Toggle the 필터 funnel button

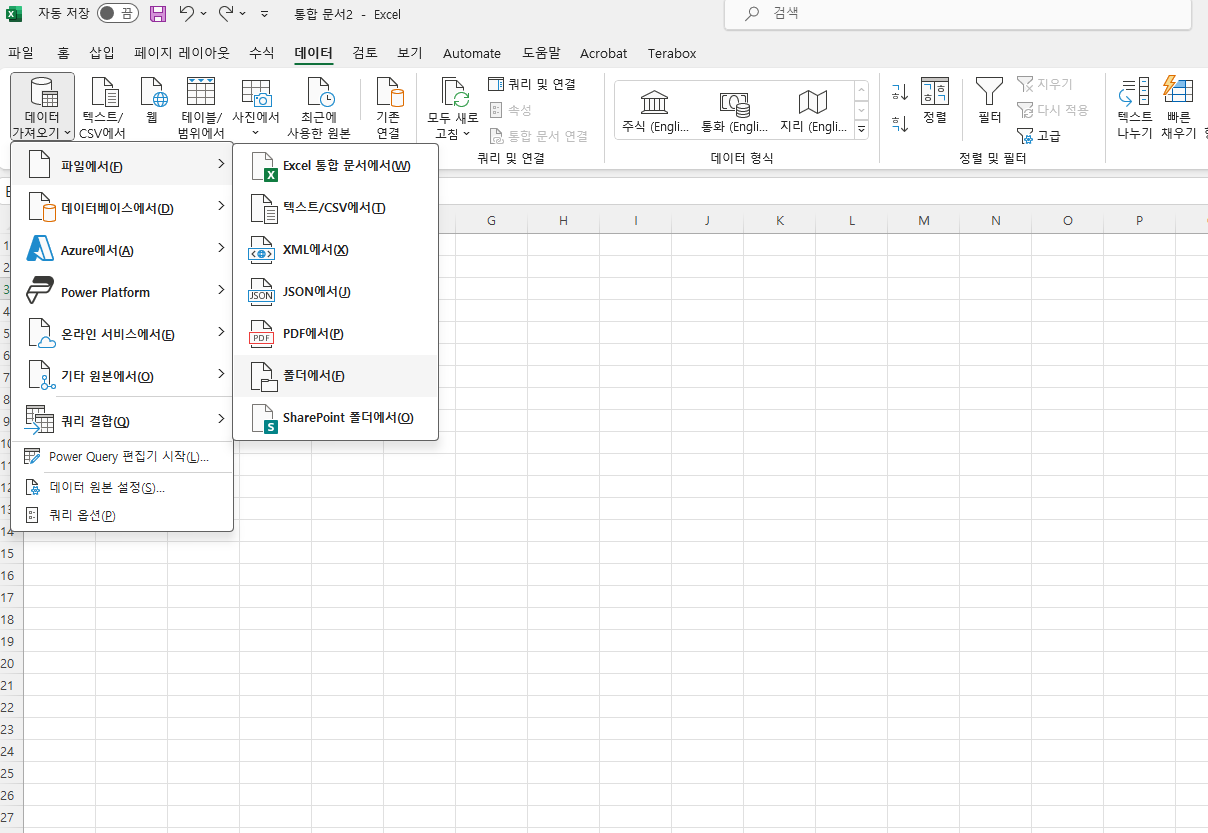[989, 100]
